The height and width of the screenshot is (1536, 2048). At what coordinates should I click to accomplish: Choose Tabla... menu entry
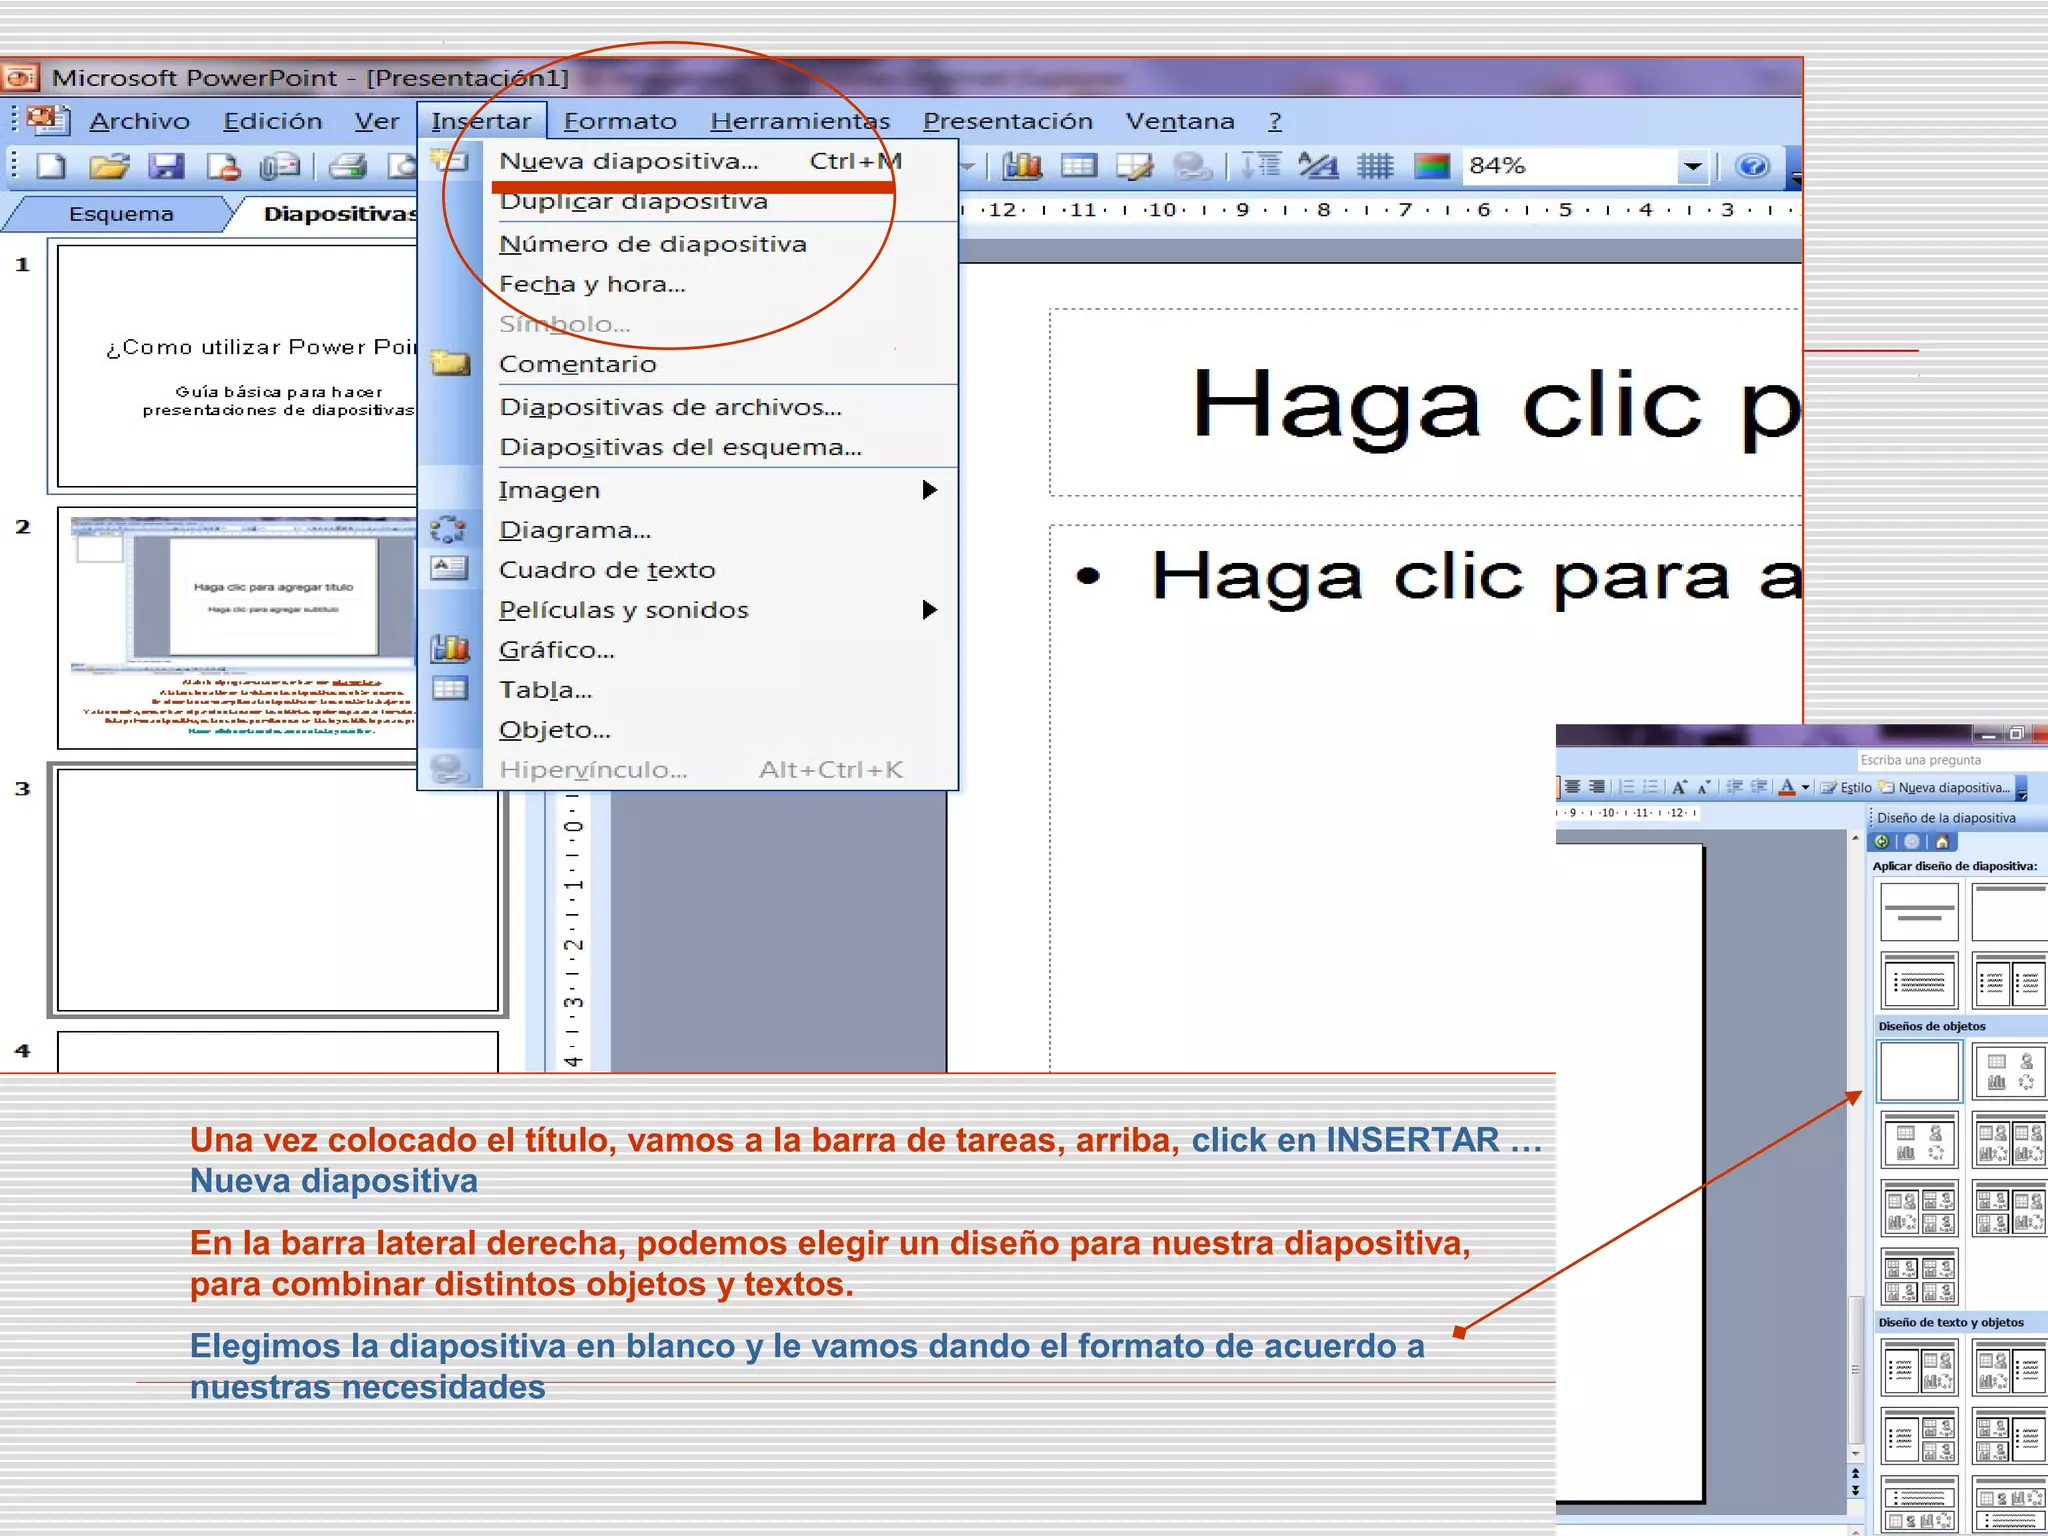pyautogui.click(x=690, y=690)
